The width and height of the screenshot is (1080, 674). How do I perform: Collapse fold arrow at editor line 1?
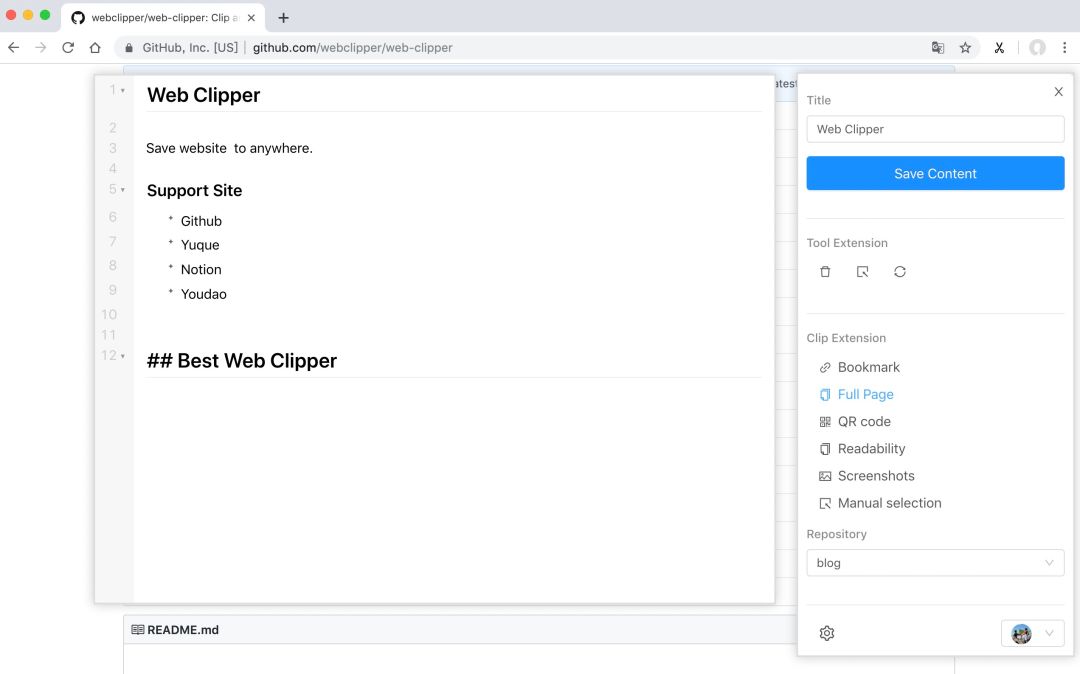tap(123, 91)
